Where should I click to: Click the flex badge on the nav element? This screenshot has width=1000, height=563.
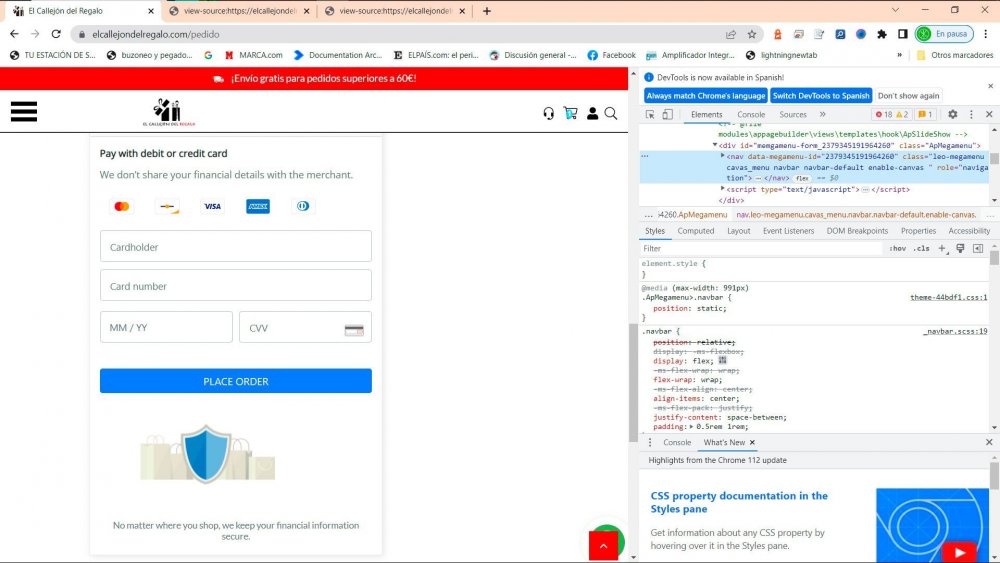[x=802, y=179]
